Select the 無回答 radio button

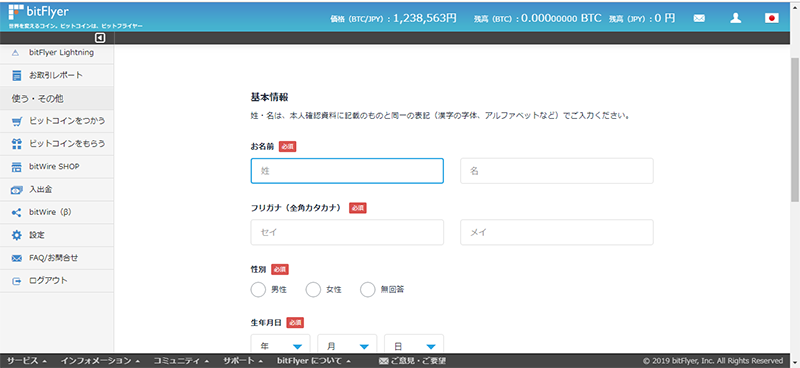coord(367,289)
